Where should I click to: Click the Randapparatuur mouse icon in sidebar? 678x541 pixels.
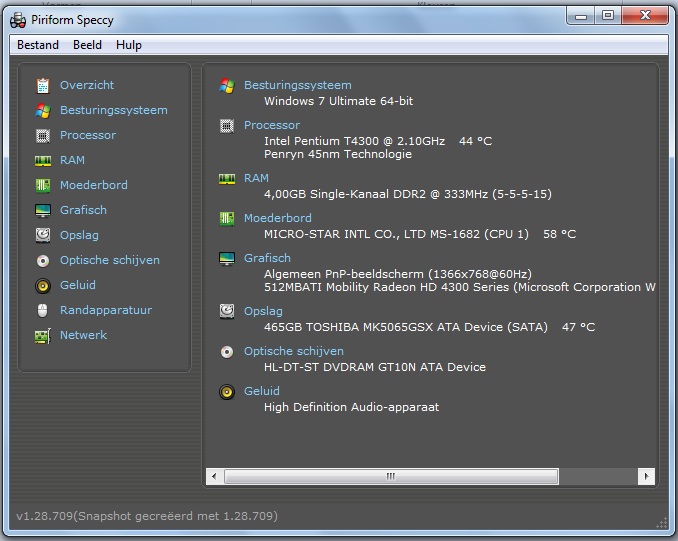pyautogui.click(x=43, y=310)
